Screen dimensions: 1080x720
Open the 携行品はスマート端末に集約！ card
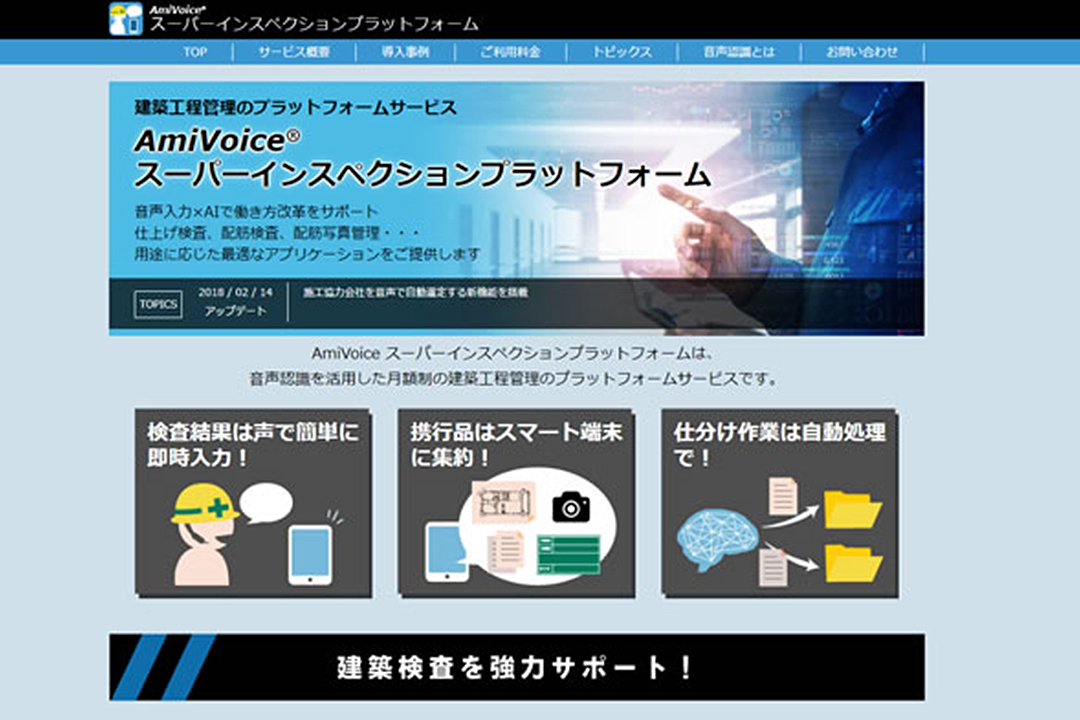(x=517, y=504)
